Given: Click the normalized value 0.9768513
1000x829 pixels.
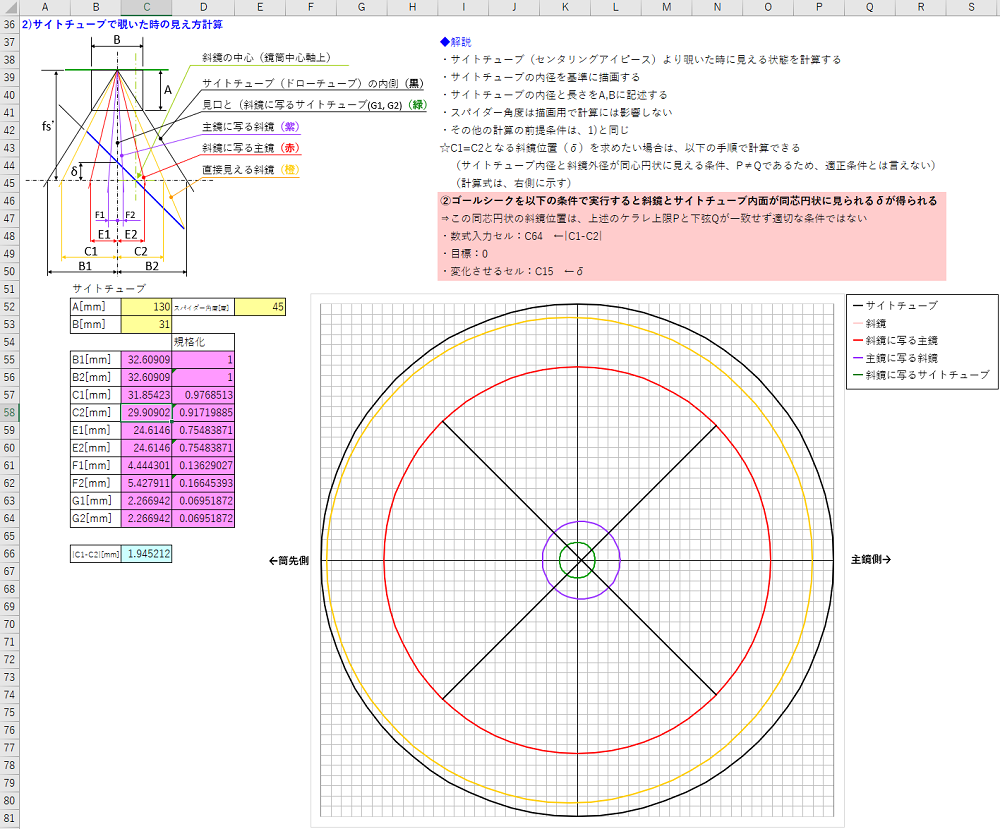Looking at the screenshot, I should click(203, 395).
